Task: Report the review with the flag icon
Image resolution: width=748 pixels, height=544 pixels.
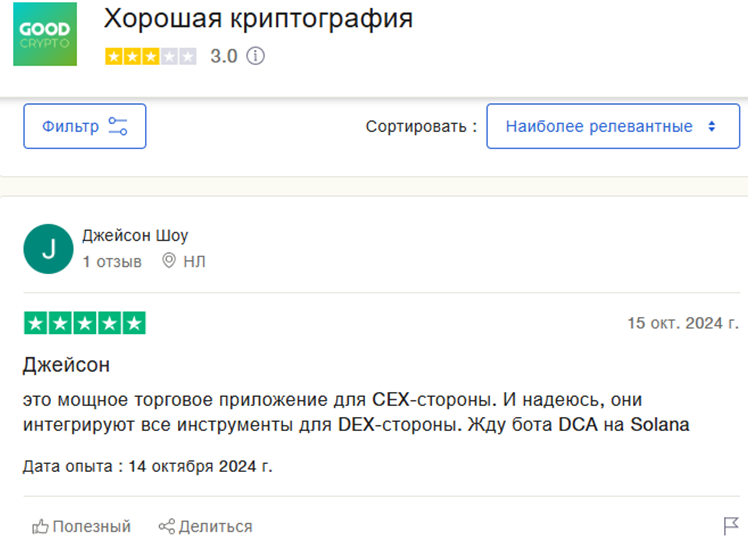Action: 731,526
